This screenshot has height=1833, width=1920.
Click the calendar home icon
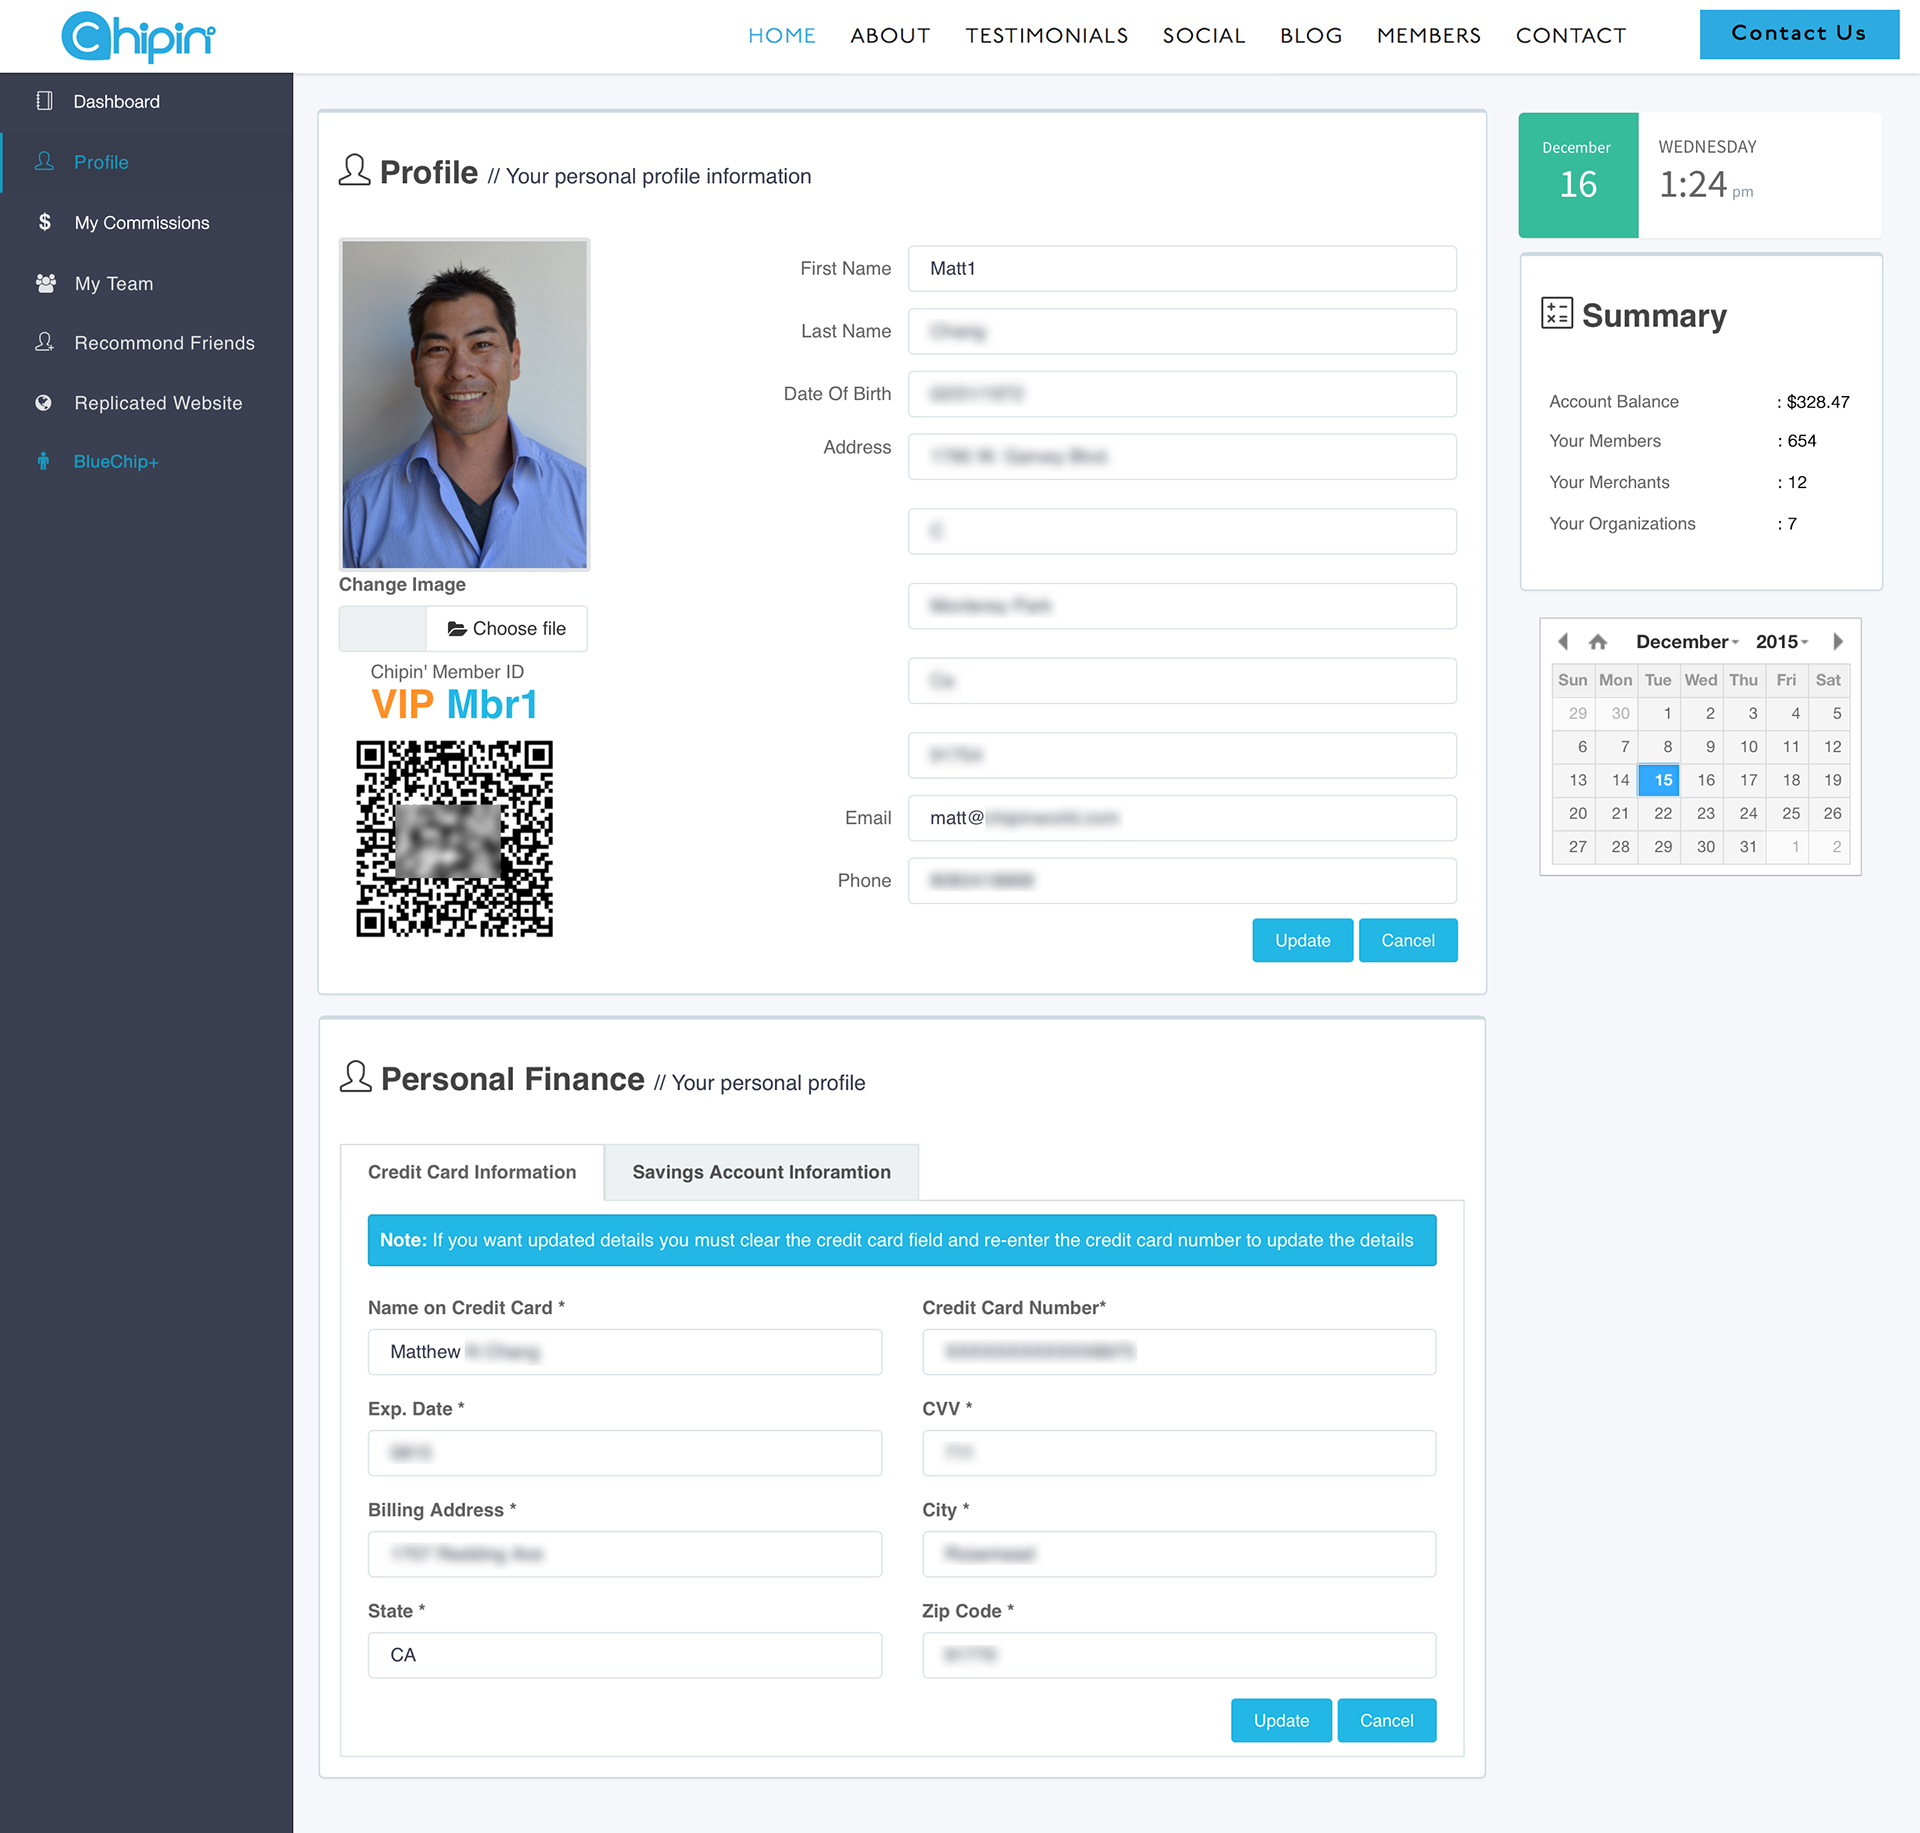click(1597, 642)
